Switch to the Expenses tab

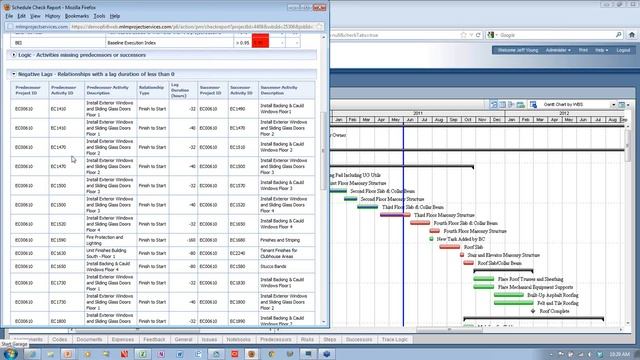point(122,339)
